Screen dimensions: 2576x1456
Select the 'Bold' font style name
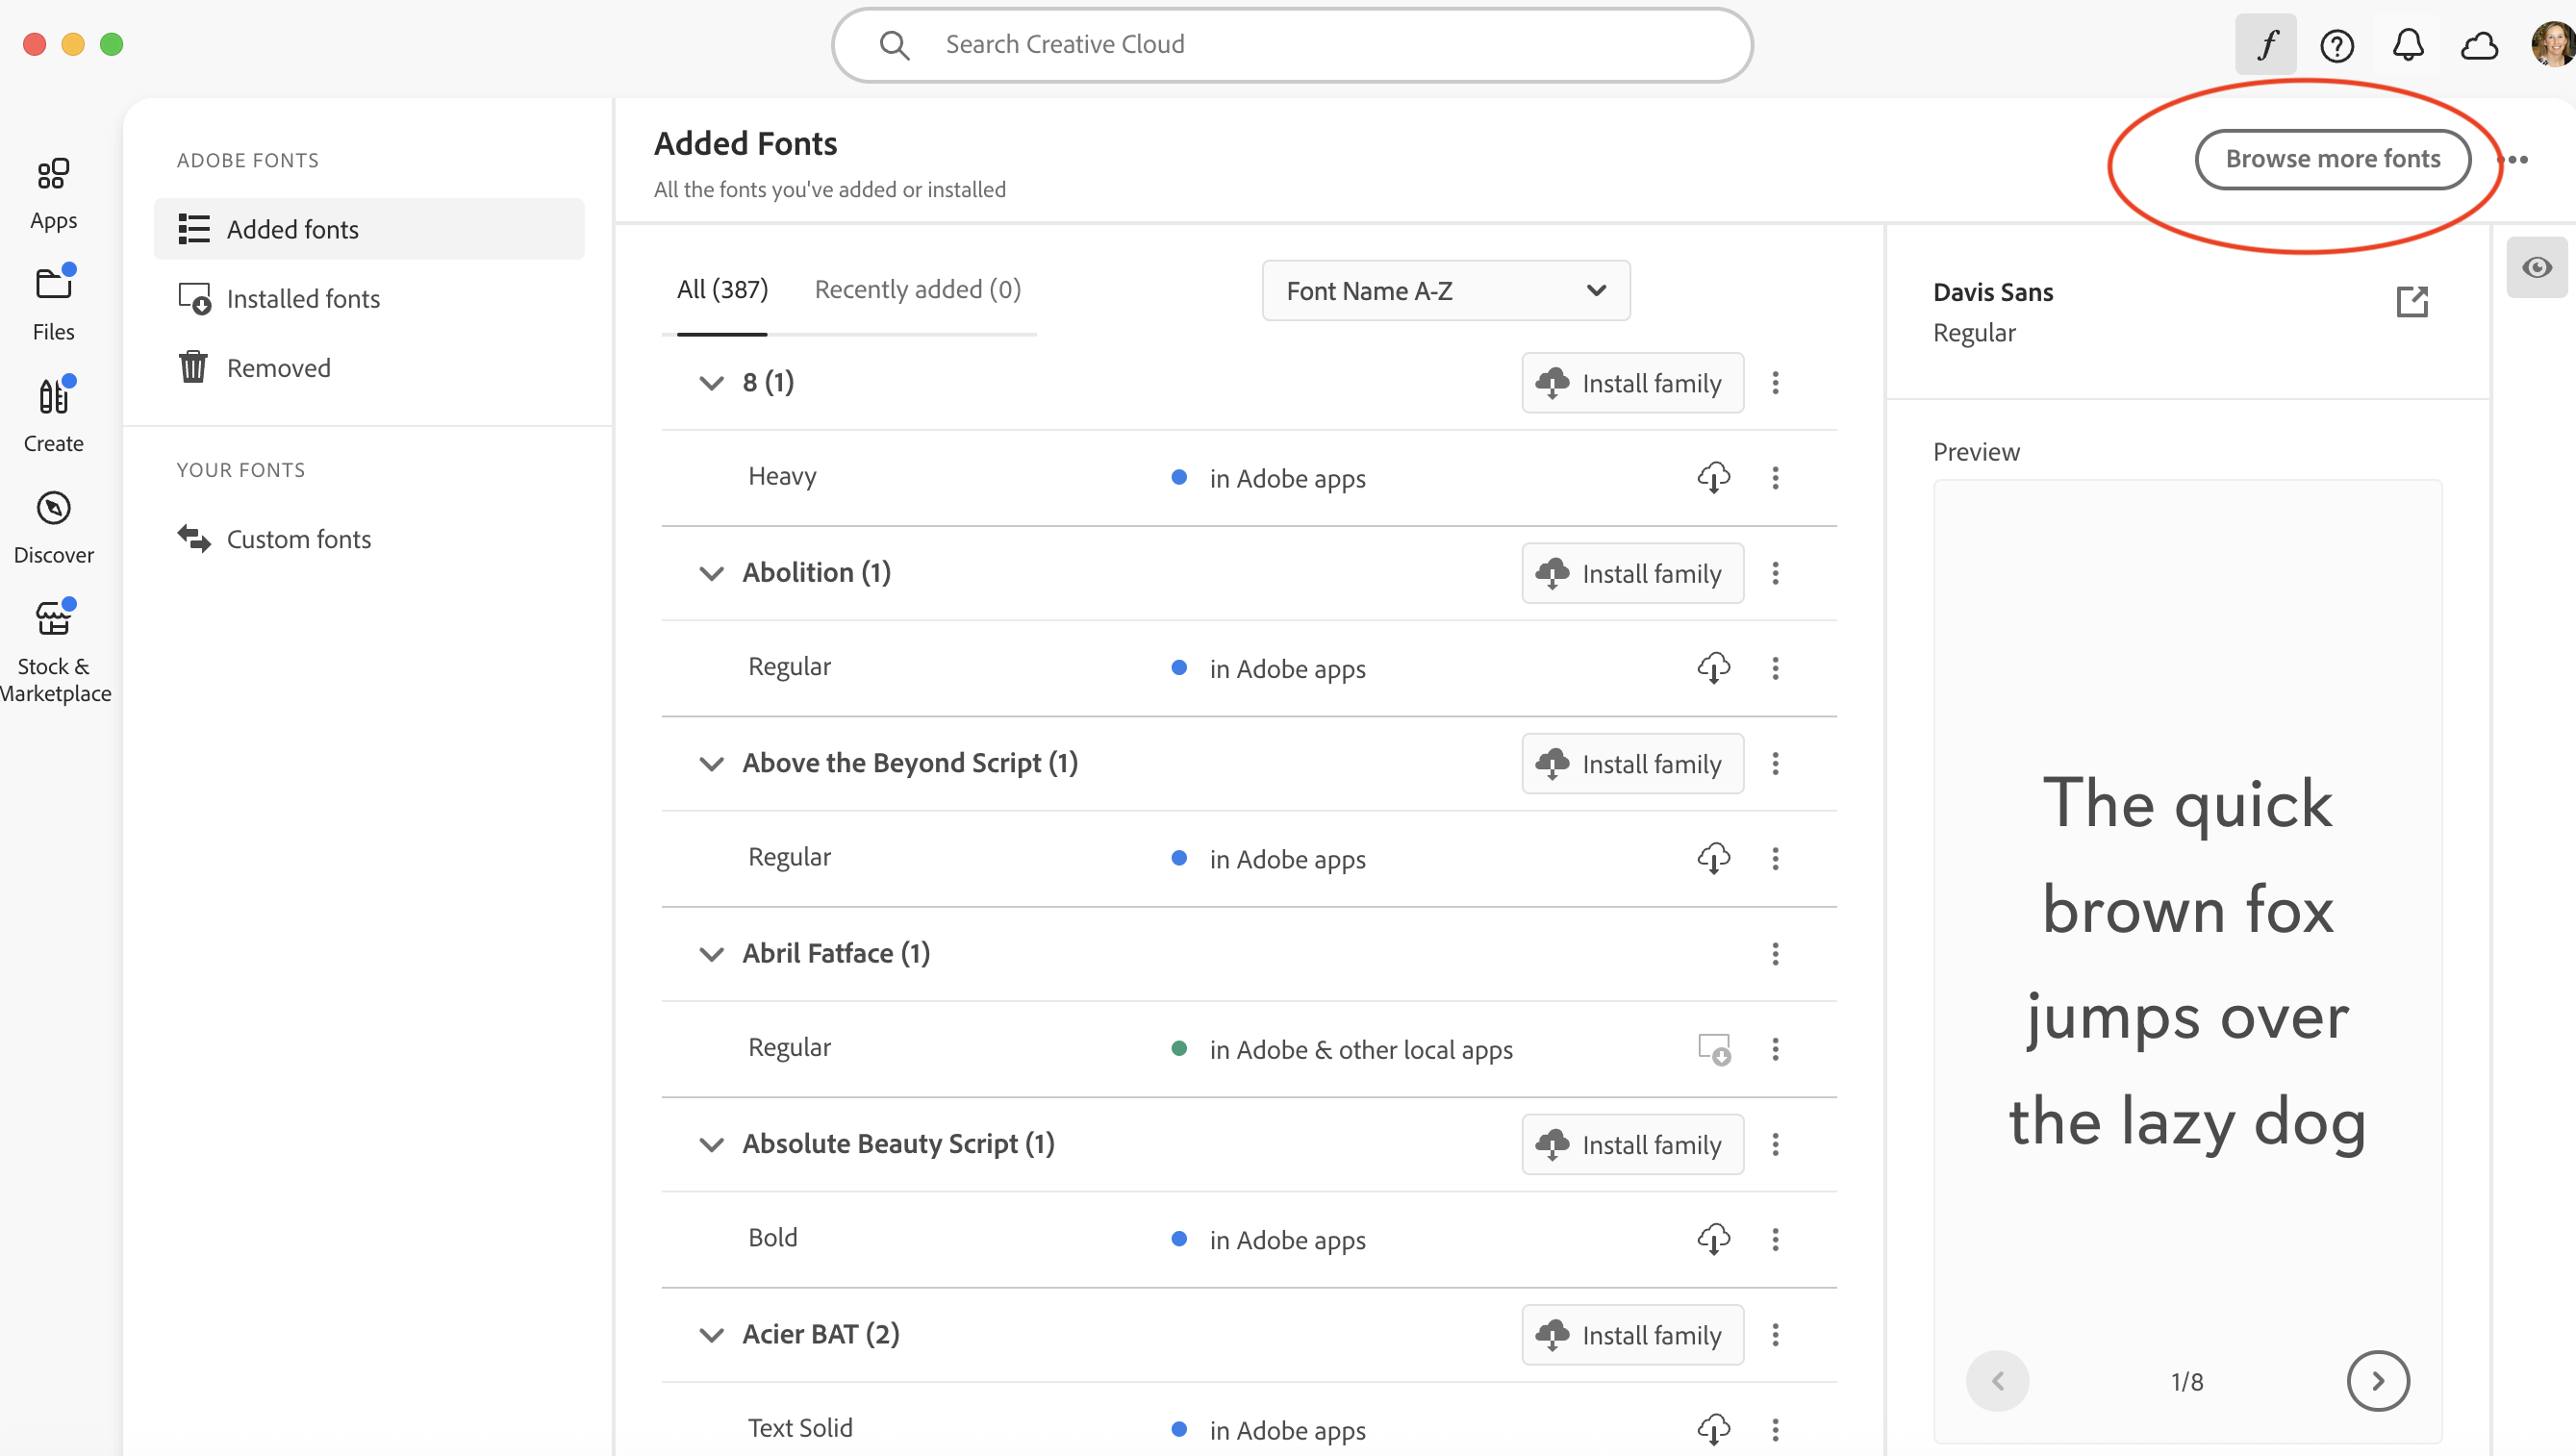[772, 1238]
